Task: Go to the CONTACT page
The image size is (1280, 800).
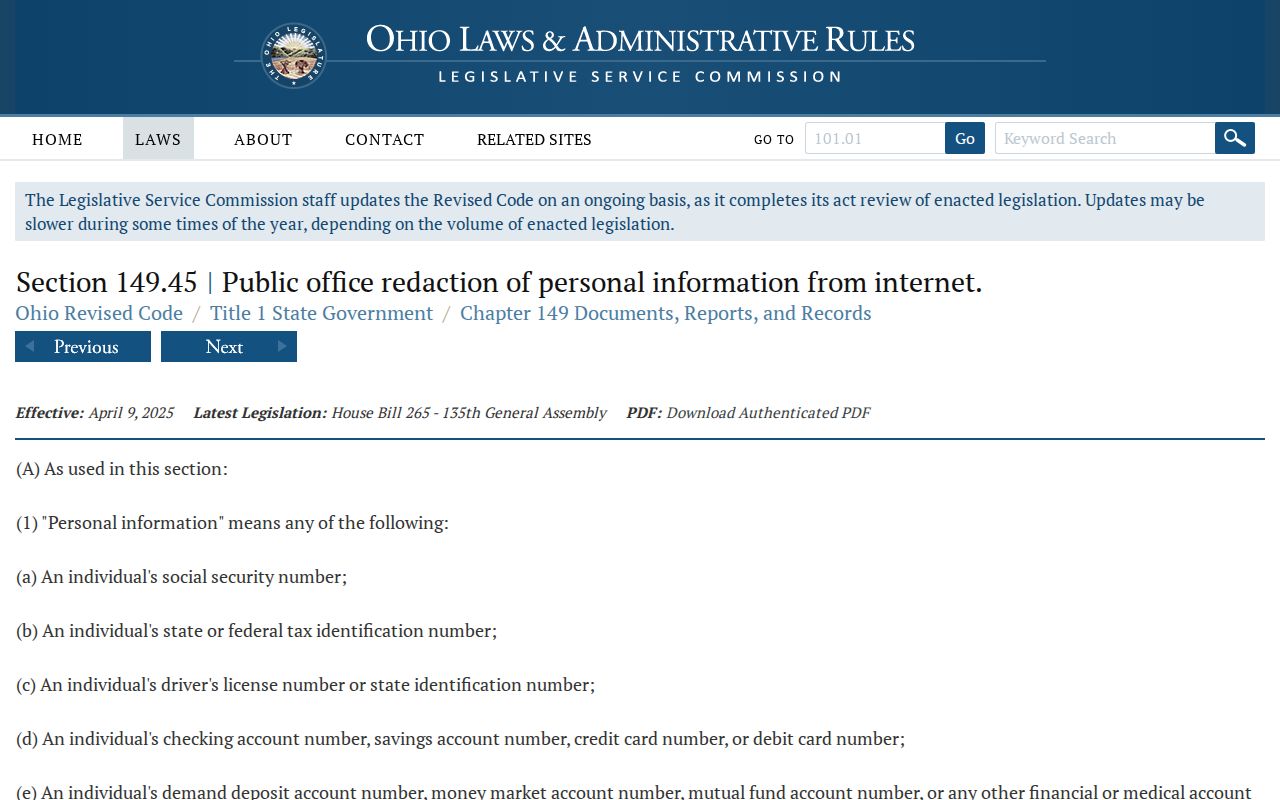Action: pos(384,139)
